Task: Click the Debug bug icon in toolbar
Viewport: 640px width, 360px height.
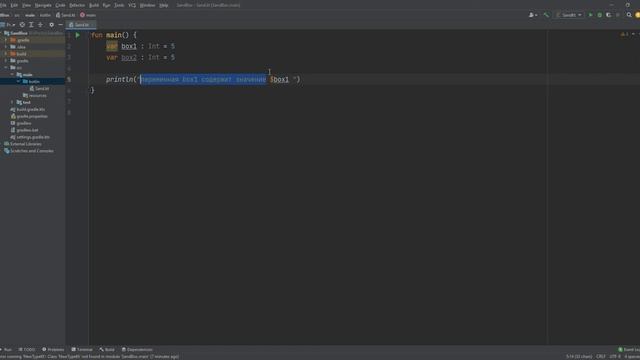Action: (x=600, y=15)
